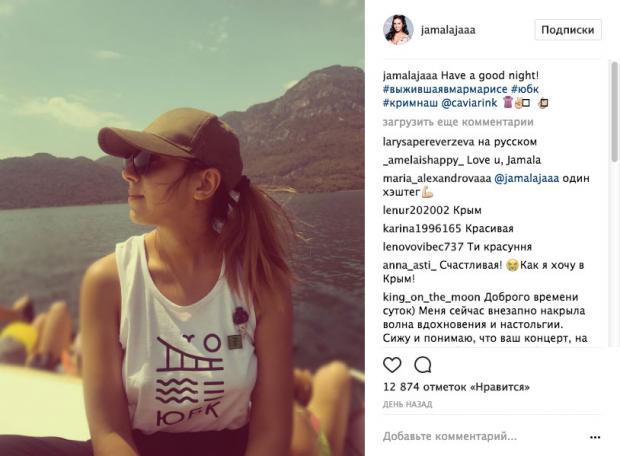Show the 12 874 likes list
The width and height of the screenshot is (620, 456).
tap(456, 387)
